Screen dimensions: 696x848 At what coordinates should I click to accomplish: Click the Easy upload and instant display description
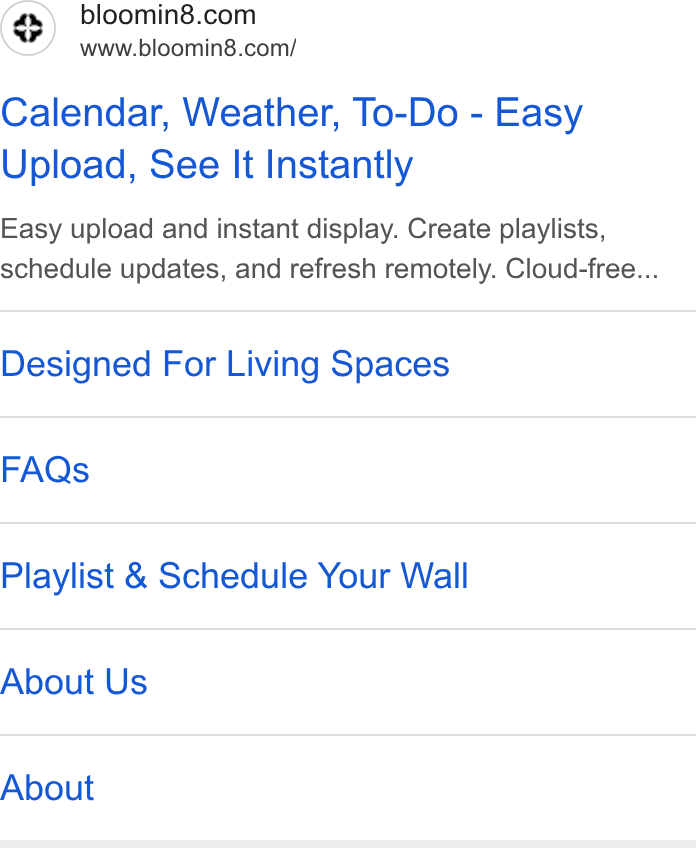click(x=329, y=249)
